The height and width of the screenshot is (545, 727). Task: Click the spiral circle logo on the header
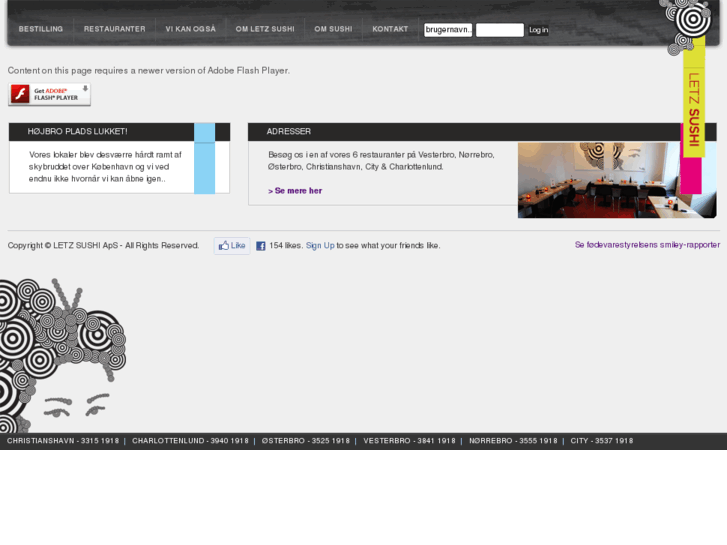click(692, 19)
